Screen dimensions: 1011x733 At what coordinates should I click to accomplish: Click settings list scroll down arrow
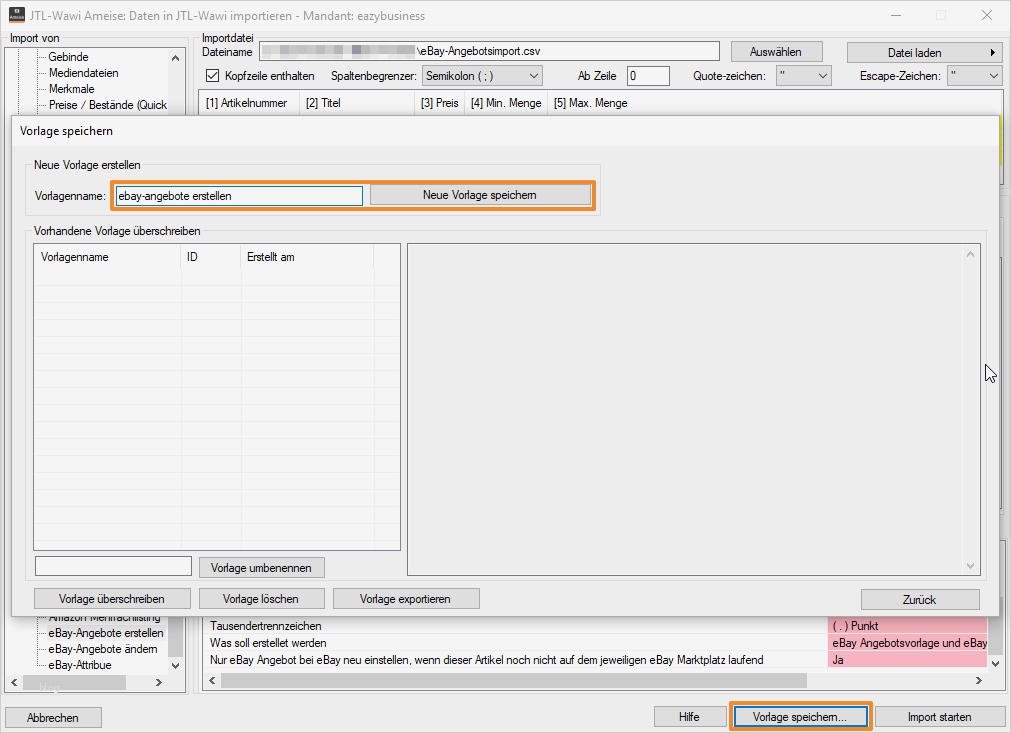[996, 663]
